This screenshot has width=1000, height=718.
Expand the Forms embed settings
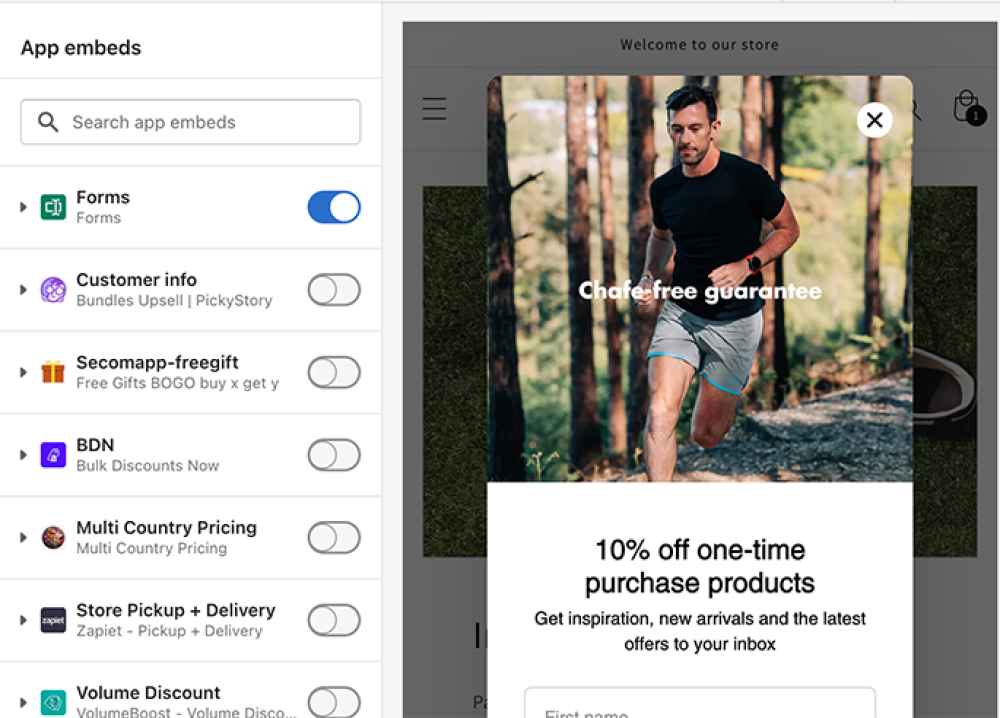(x=23, y=207)
